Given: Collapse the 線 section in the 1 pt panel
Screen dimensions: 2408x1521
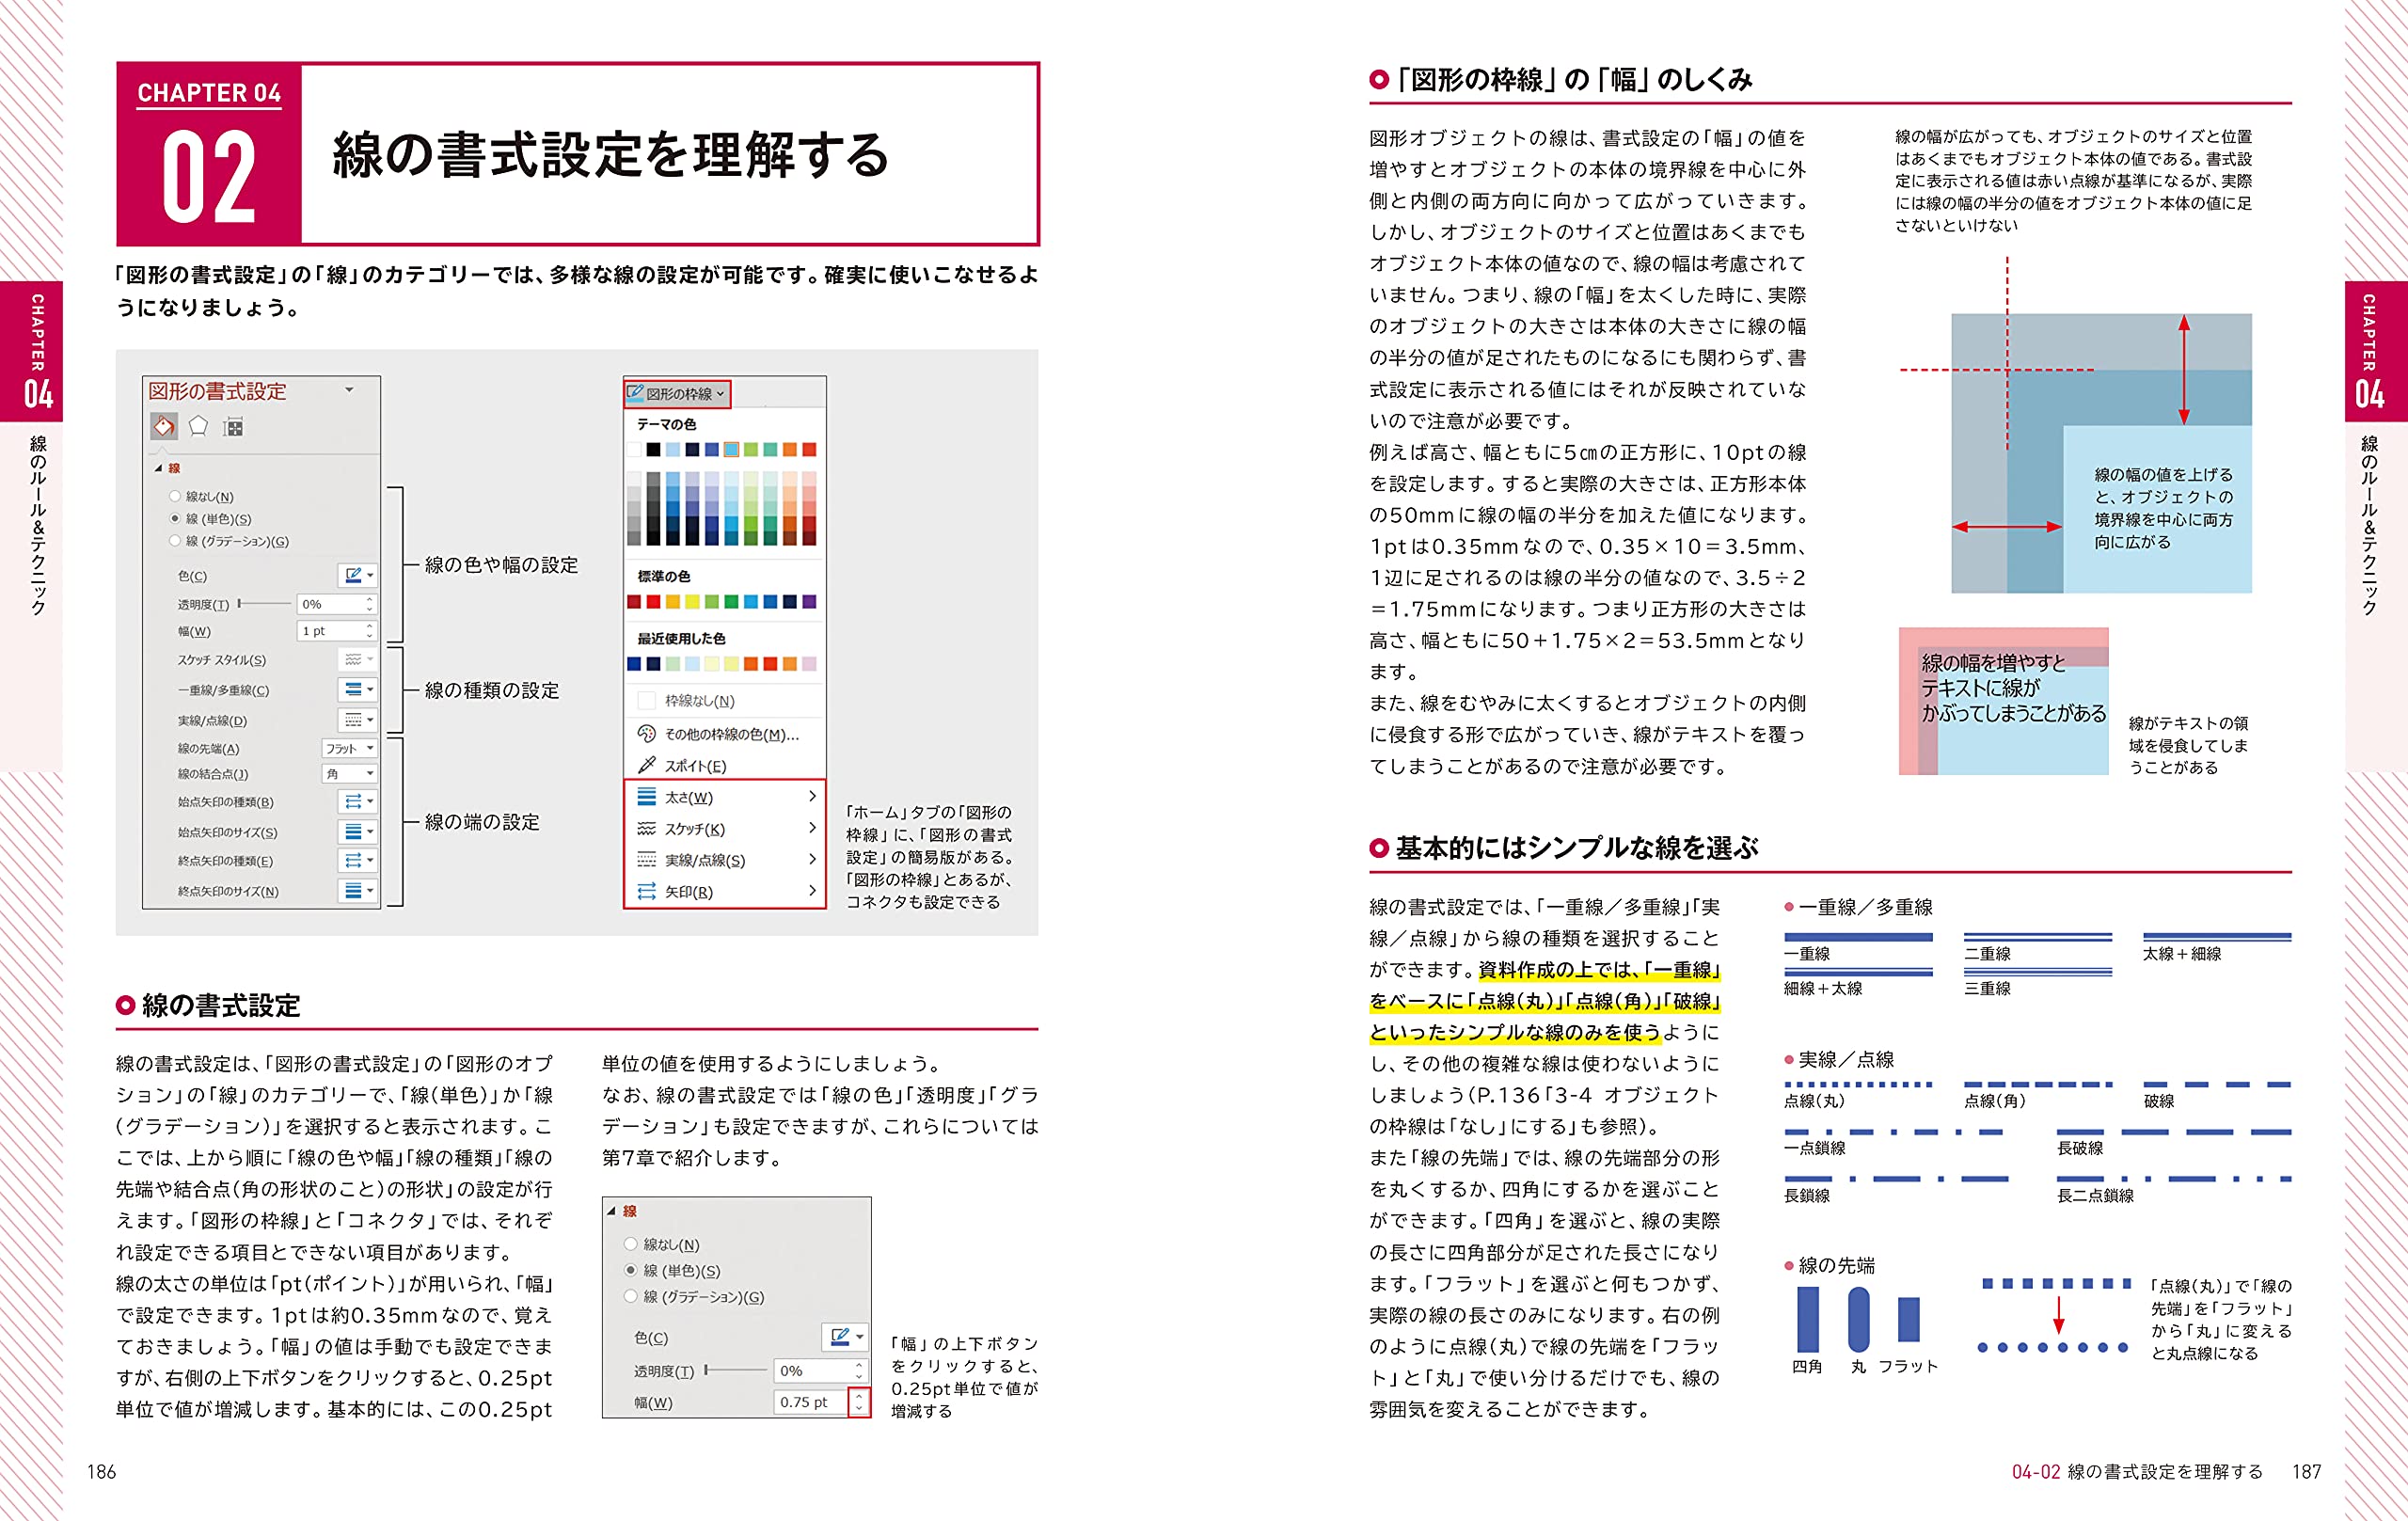Looking at the screenshot, I should (158, 468).
